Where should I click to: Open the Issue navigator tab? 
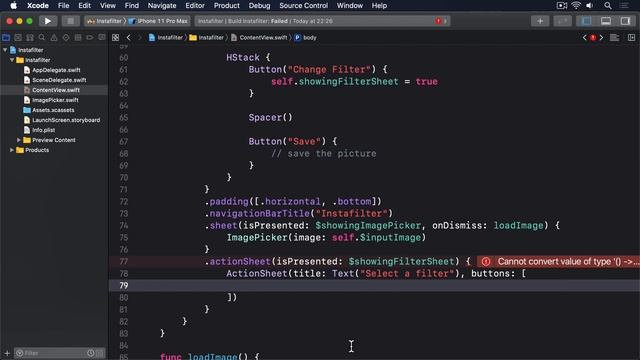point(54,38)
